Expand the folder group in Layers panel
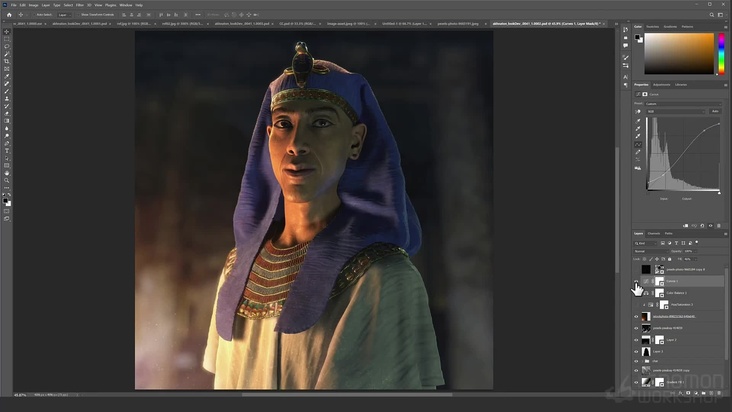732x412 pixels. (642, 361)
